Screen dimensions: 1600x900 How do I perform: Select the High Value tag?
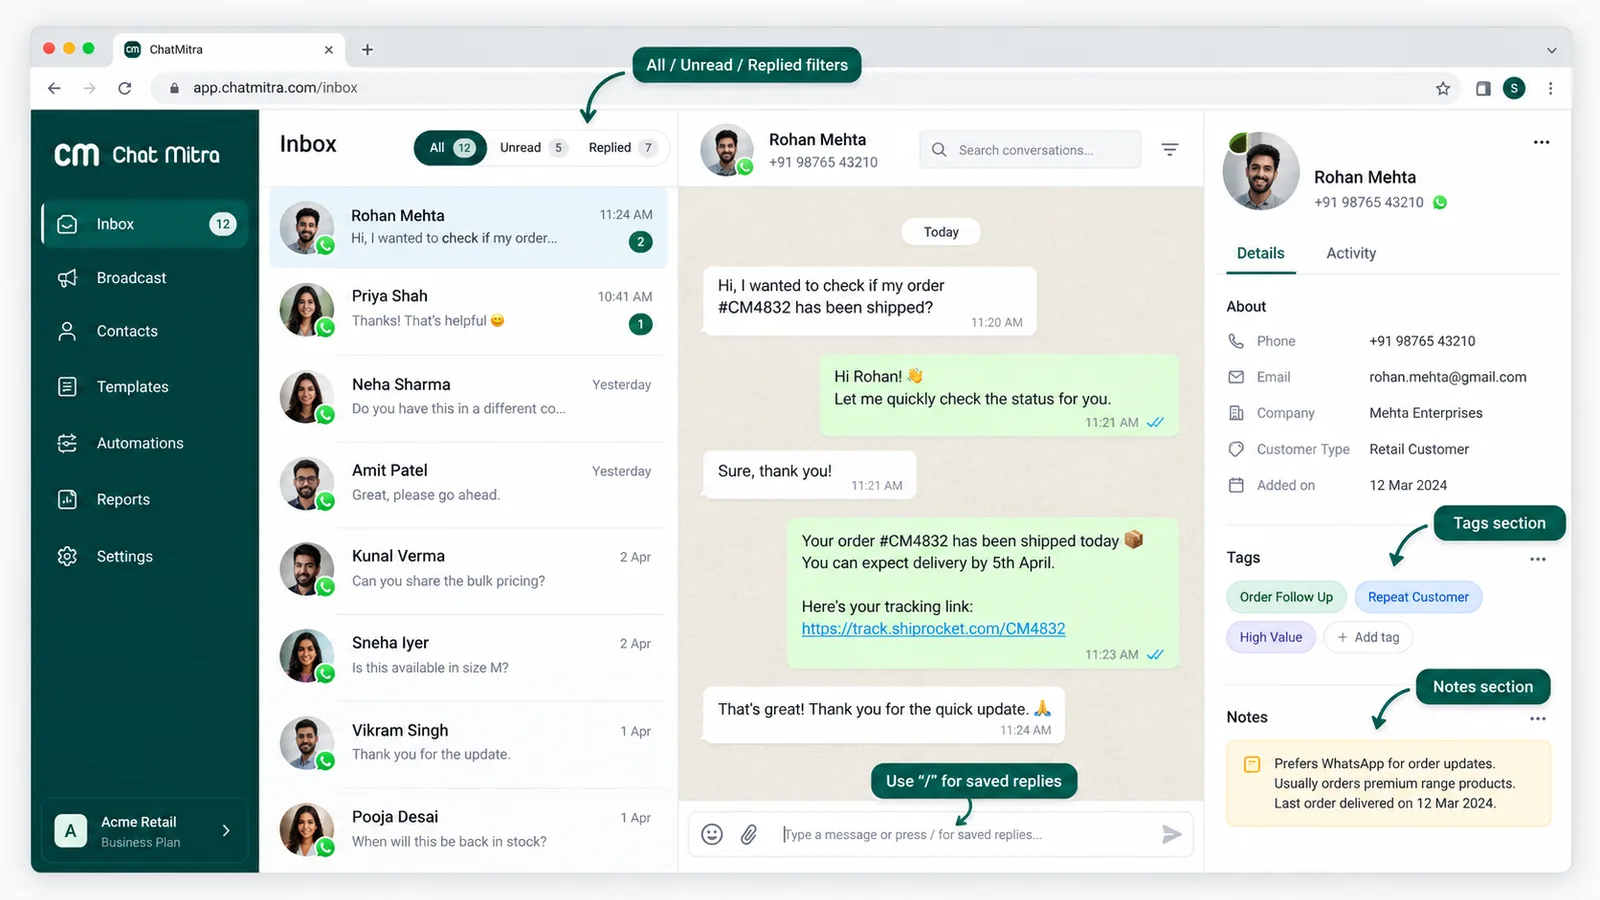point(1271,637)
